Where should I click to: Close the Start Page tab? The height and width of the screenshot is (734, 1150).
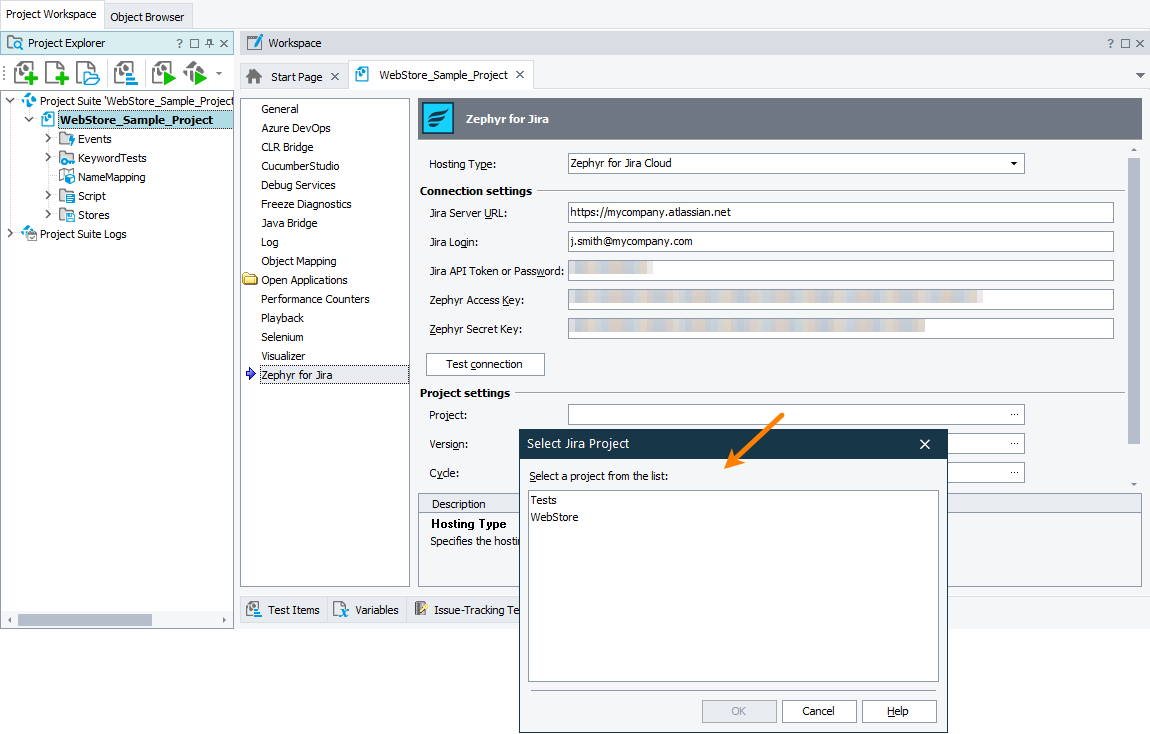click(334, 76)
